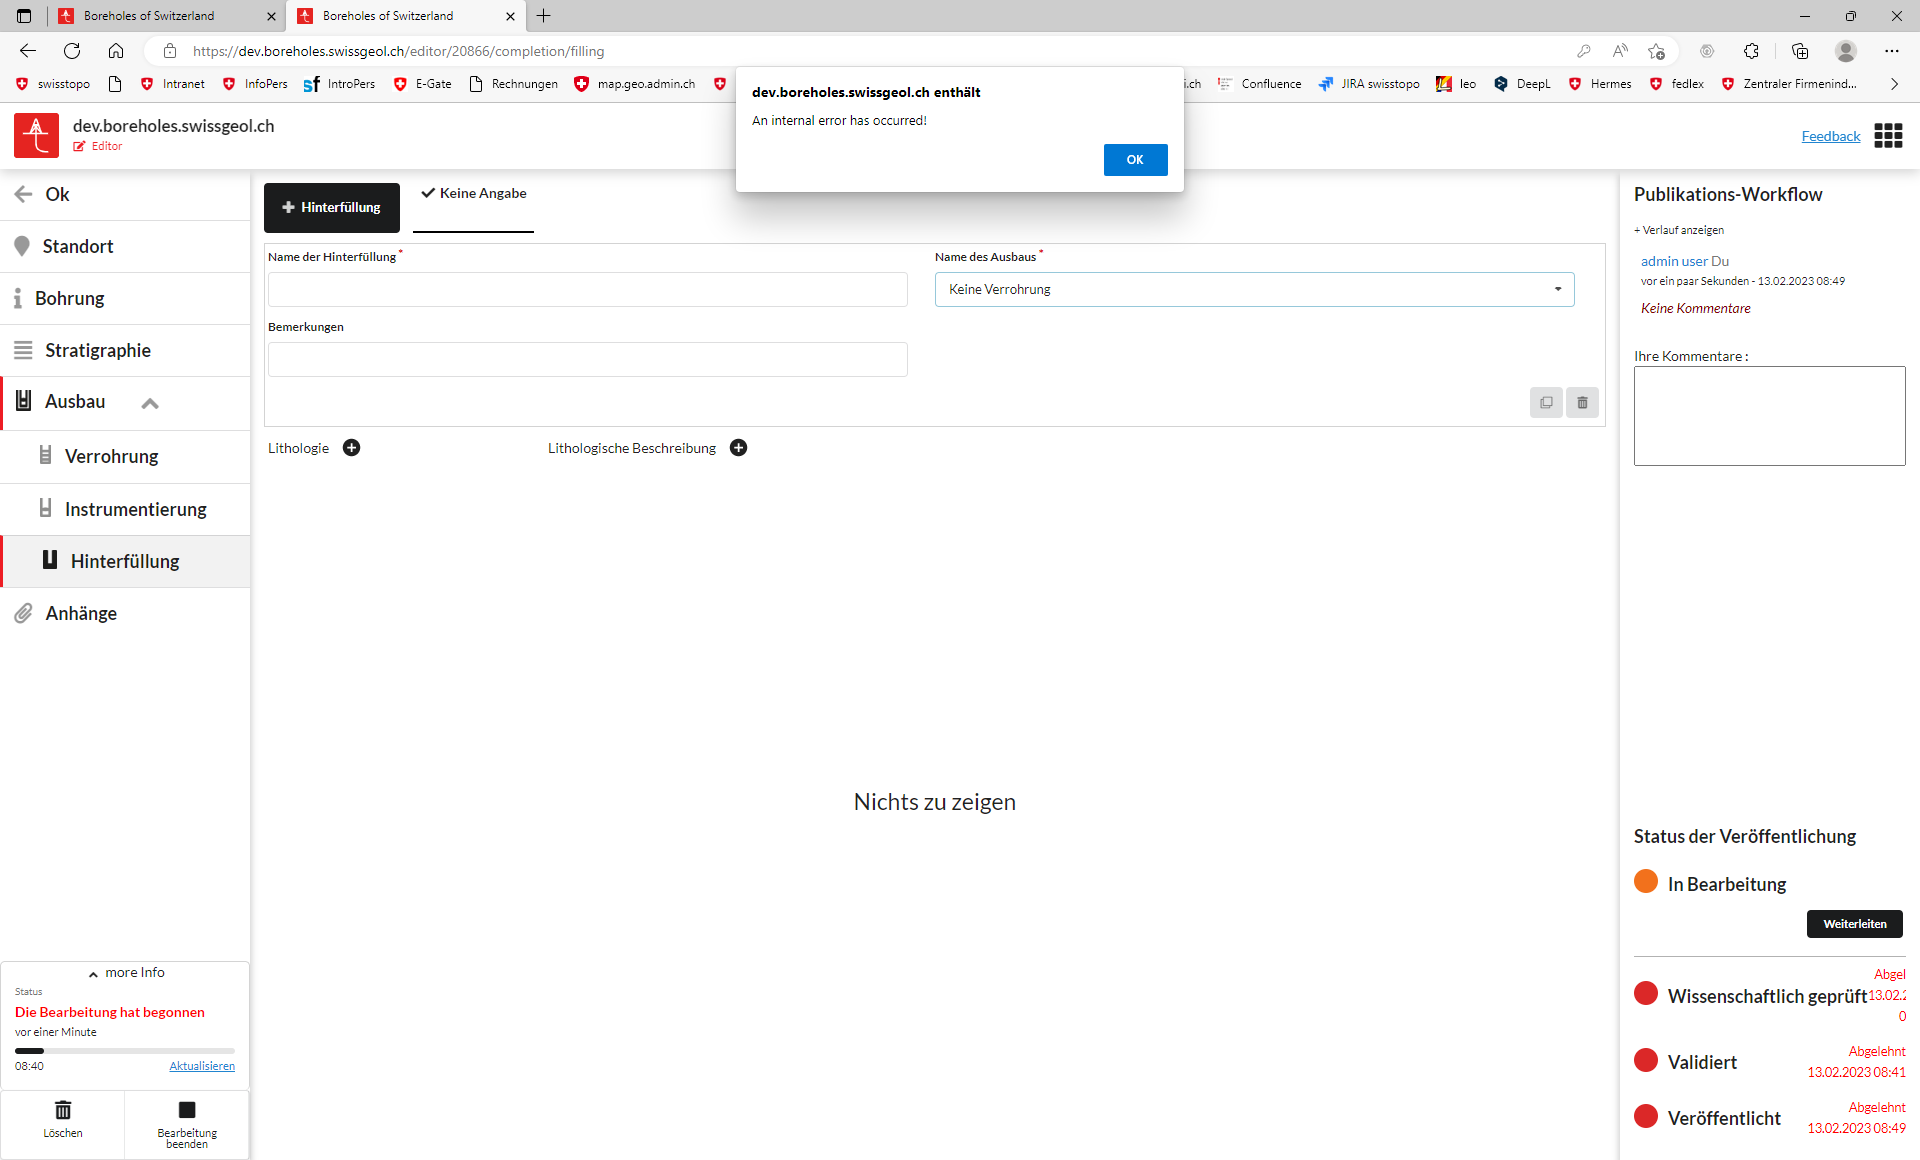Click the Aktualisieren link

click(202, 1066)
